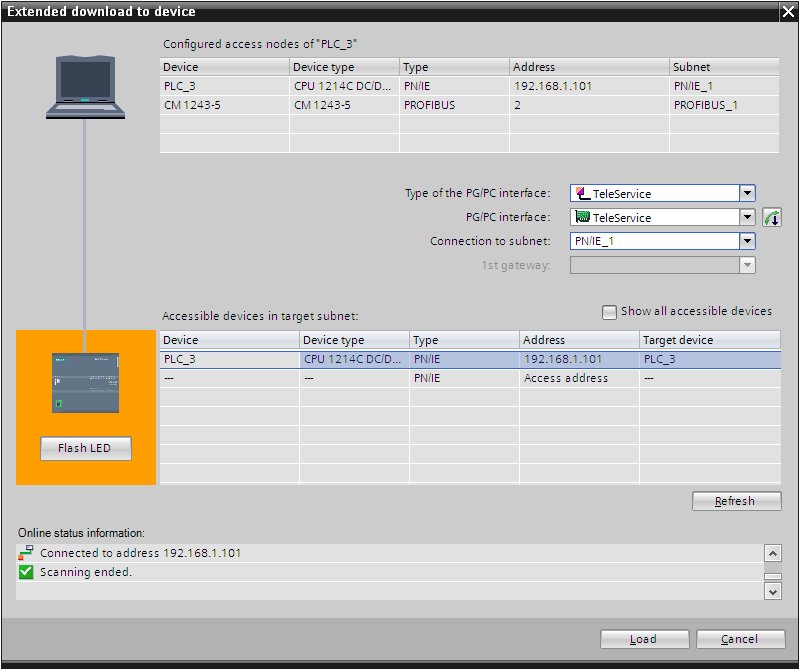The image size is (800, 670).
Task: Click the TeleService interface type icon
Action: click(x=583, y=193)
